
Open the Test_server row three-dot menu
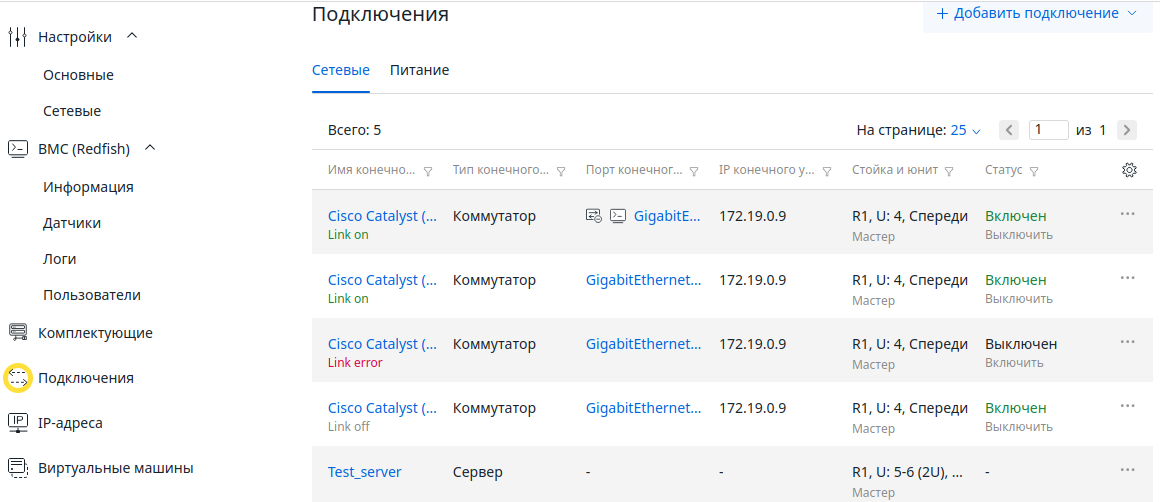click(1128, 470)
